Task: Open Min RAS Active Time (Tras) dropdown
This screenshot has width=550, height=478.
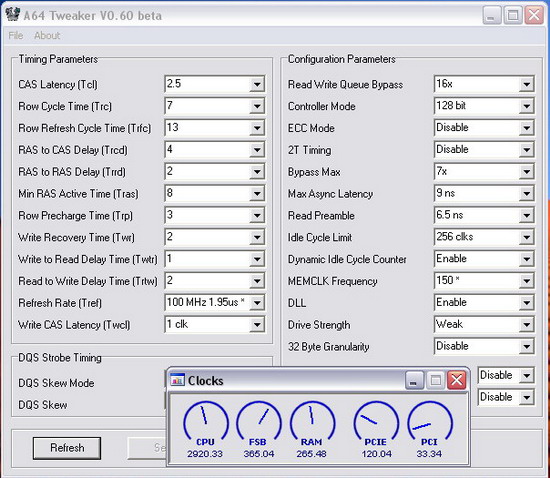Action: [x=257, y=194]
